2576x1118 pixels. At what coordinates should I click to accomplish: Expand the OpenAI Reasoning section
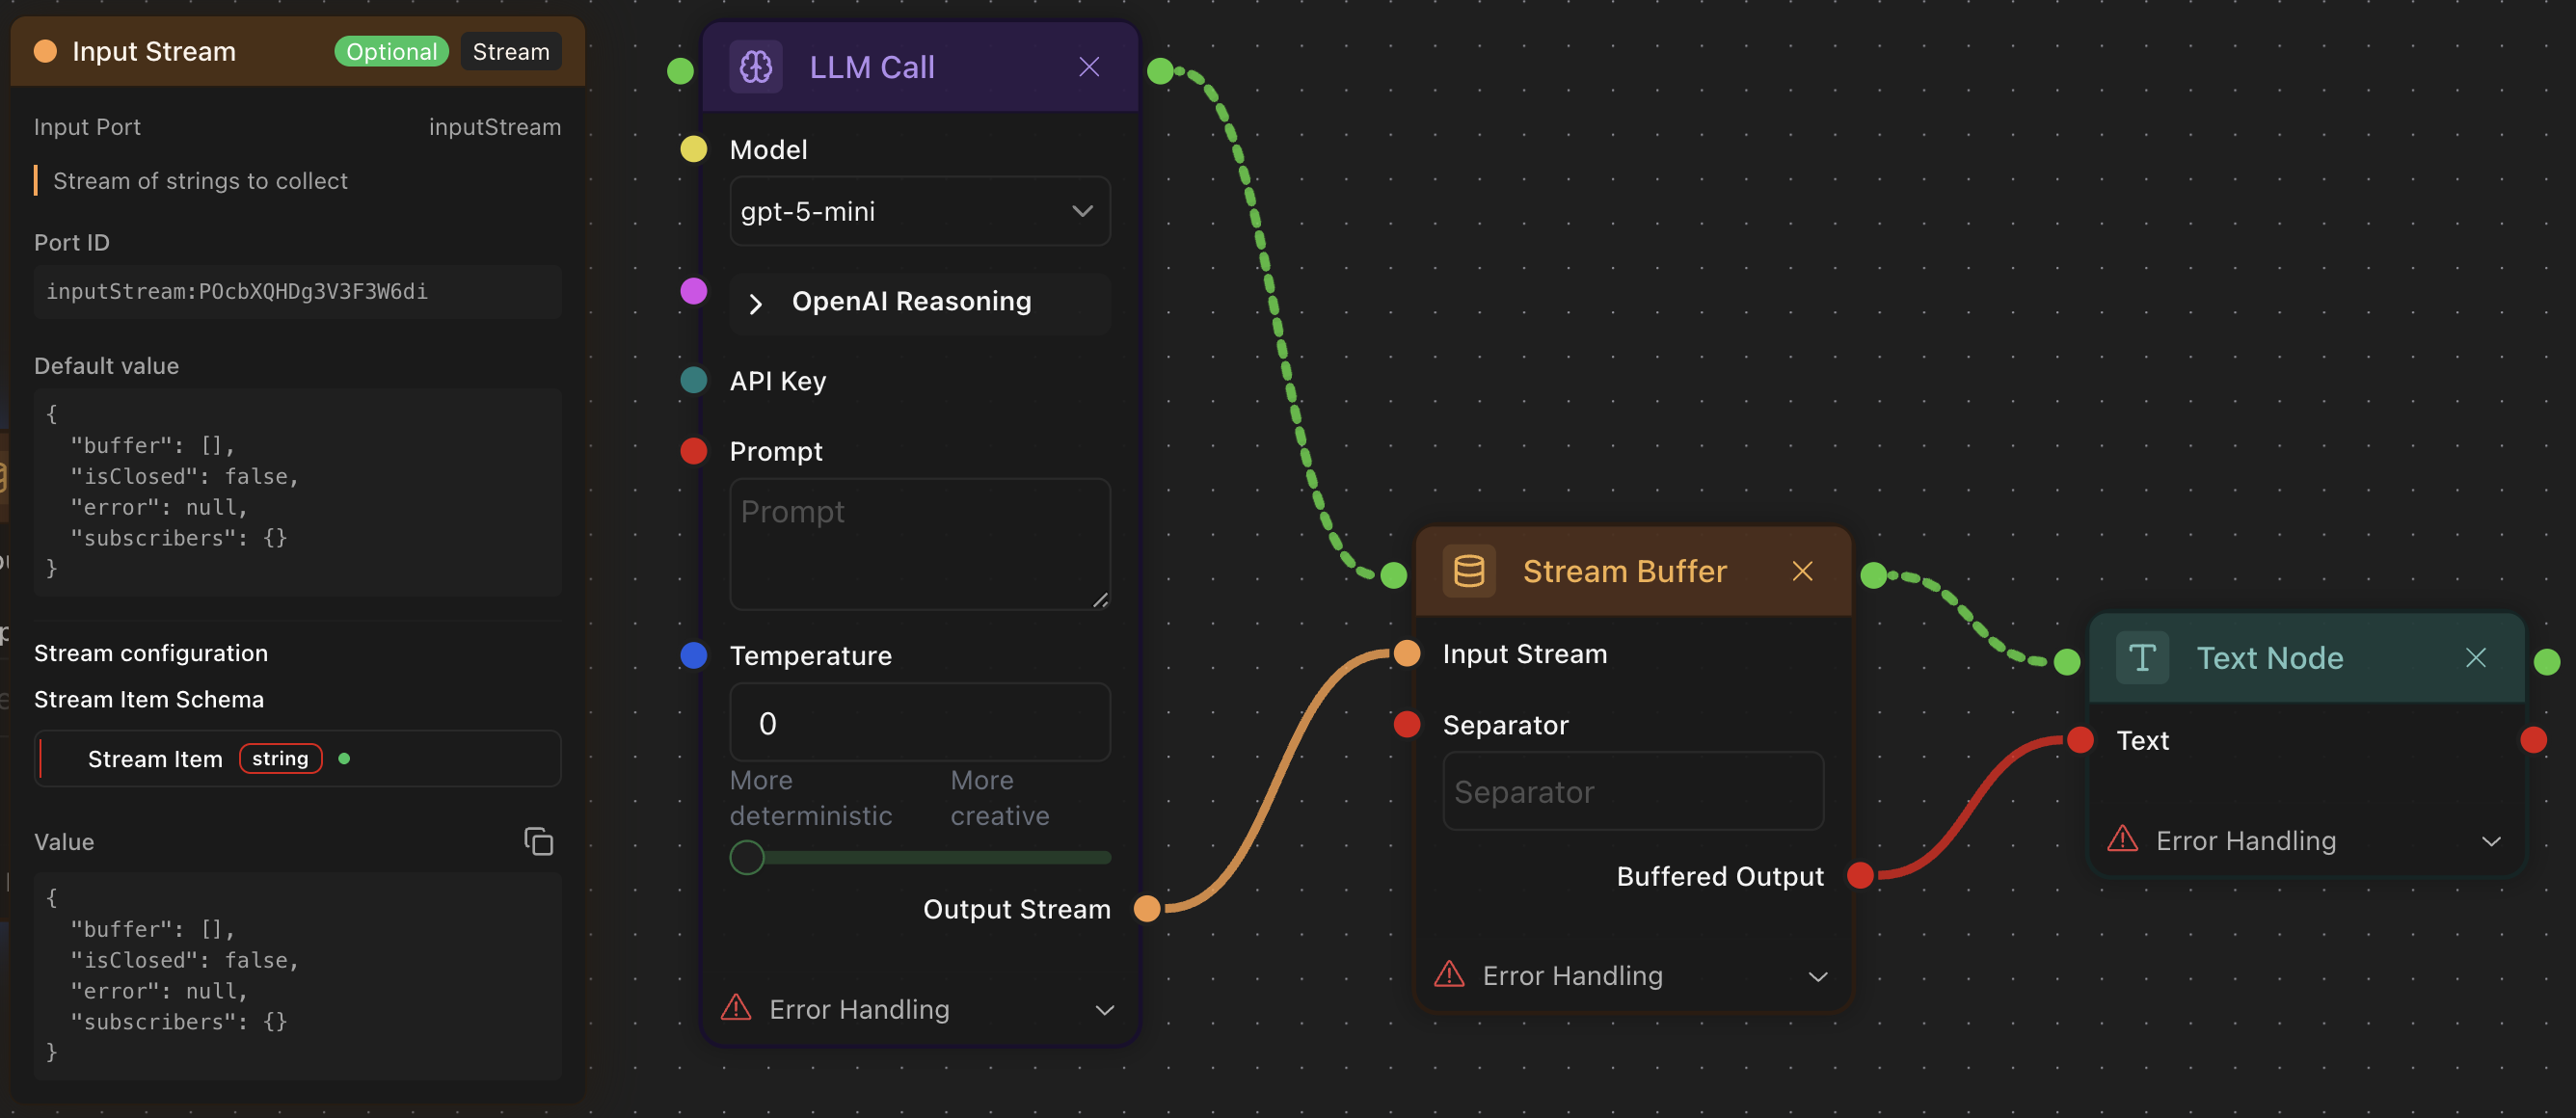pyautogui.click(x=756, y=303)
